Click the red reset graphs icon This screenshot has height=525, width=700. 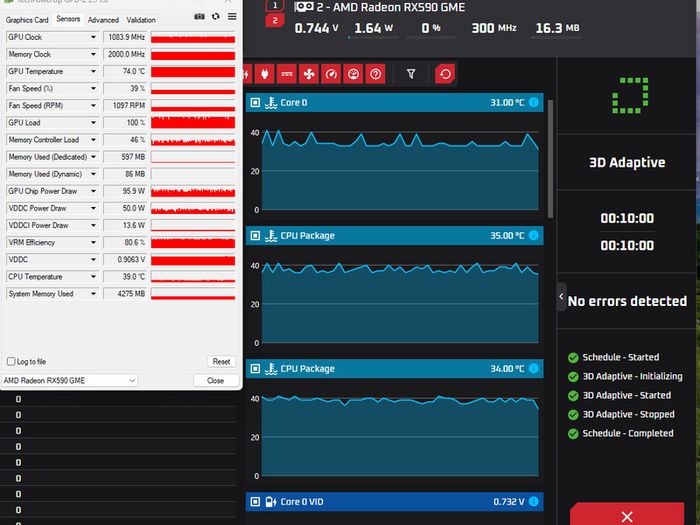click(445, 74)
